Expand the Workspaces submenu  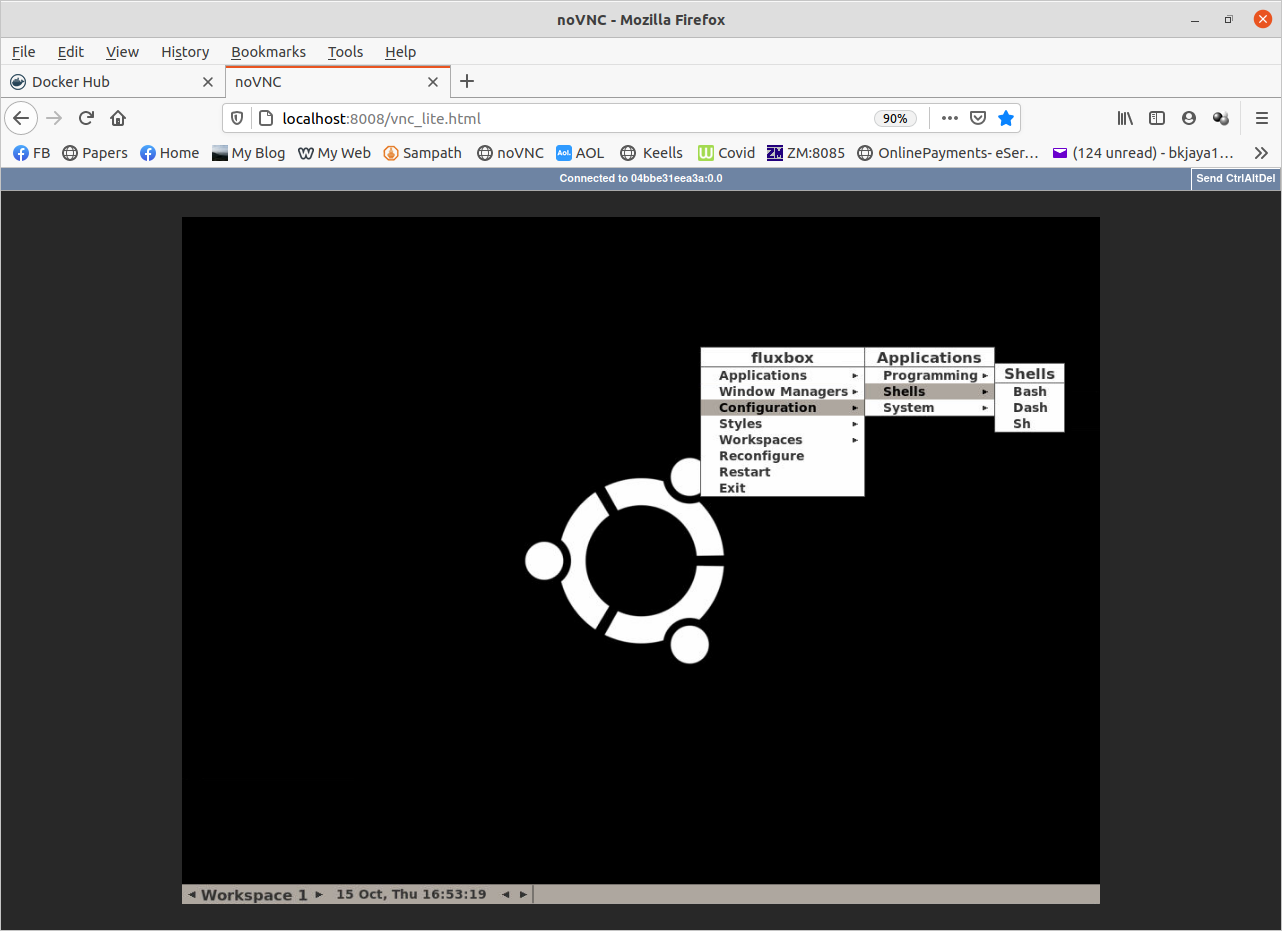[x=782, y=440]
